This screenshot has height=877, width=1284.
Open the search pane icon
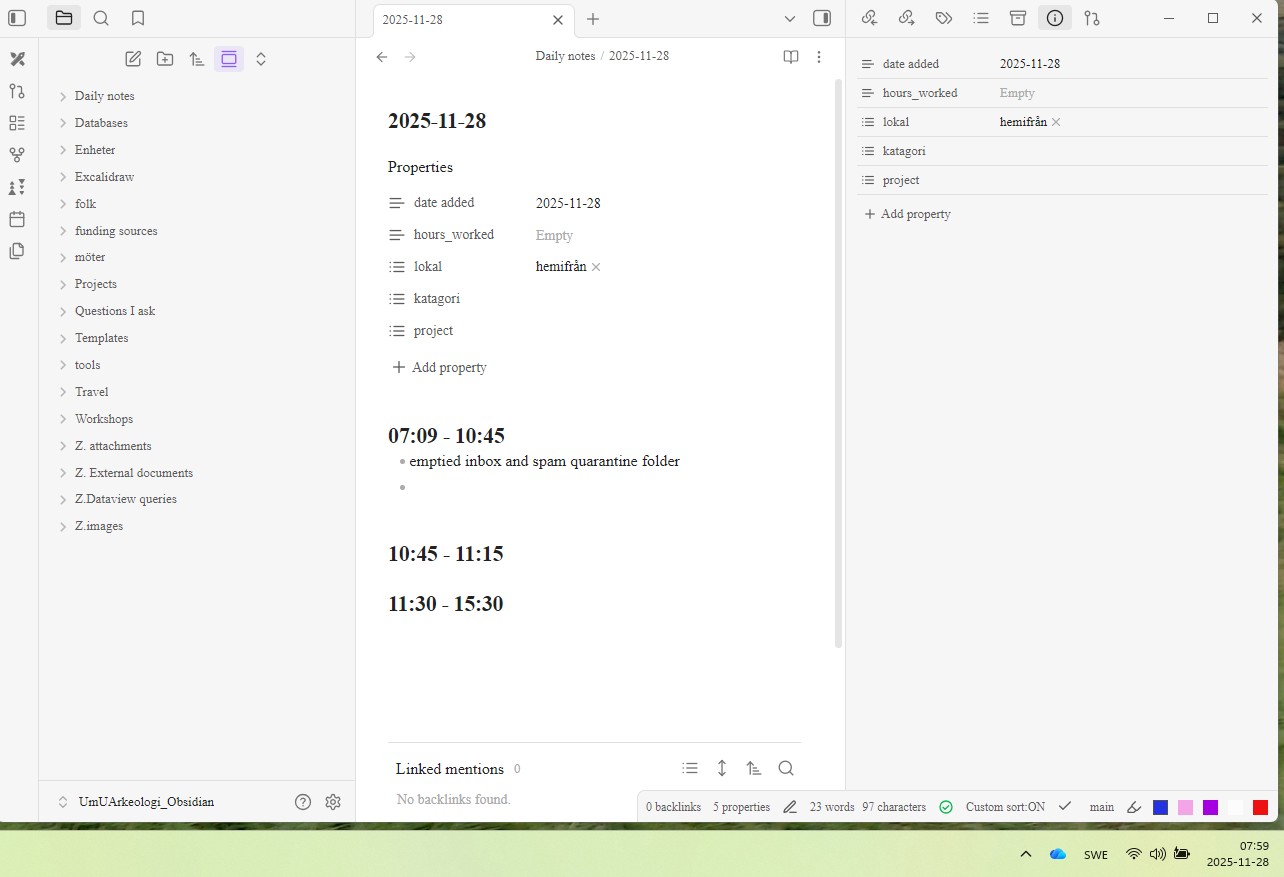pyautogui.click(x=101, y=18)
